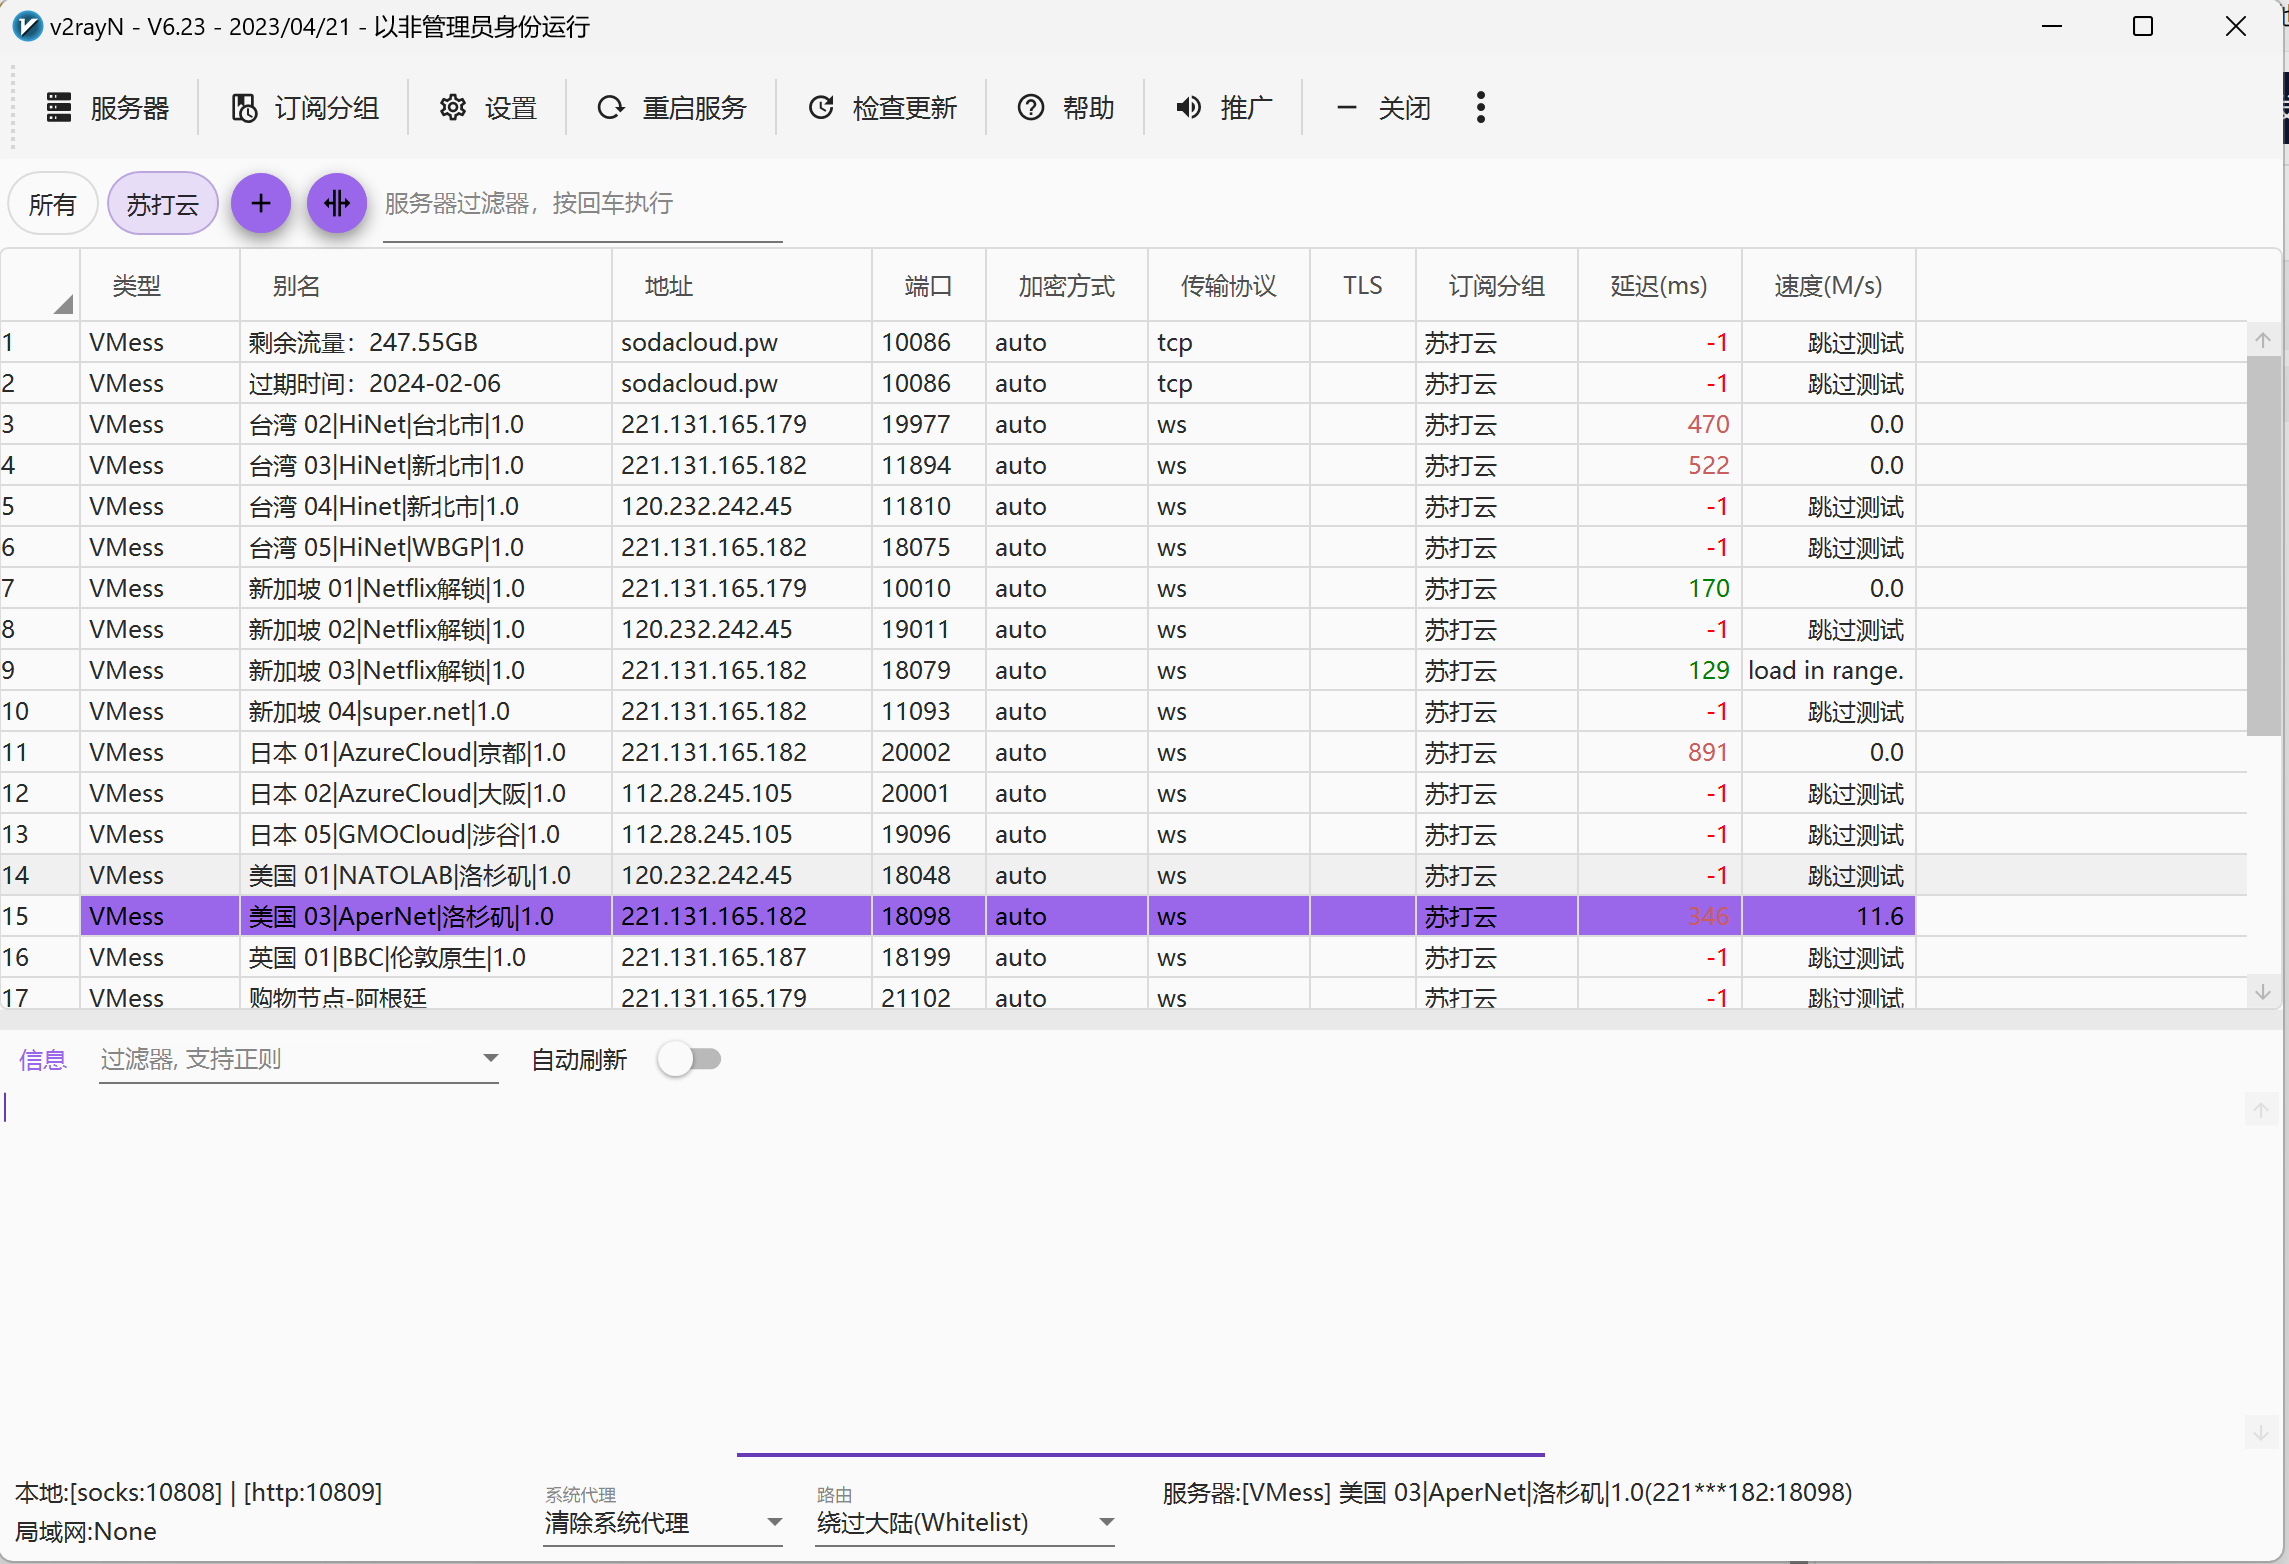The image size is (2289, 1564).
Task: Open the 信息 log tab
Action: 42,1059
